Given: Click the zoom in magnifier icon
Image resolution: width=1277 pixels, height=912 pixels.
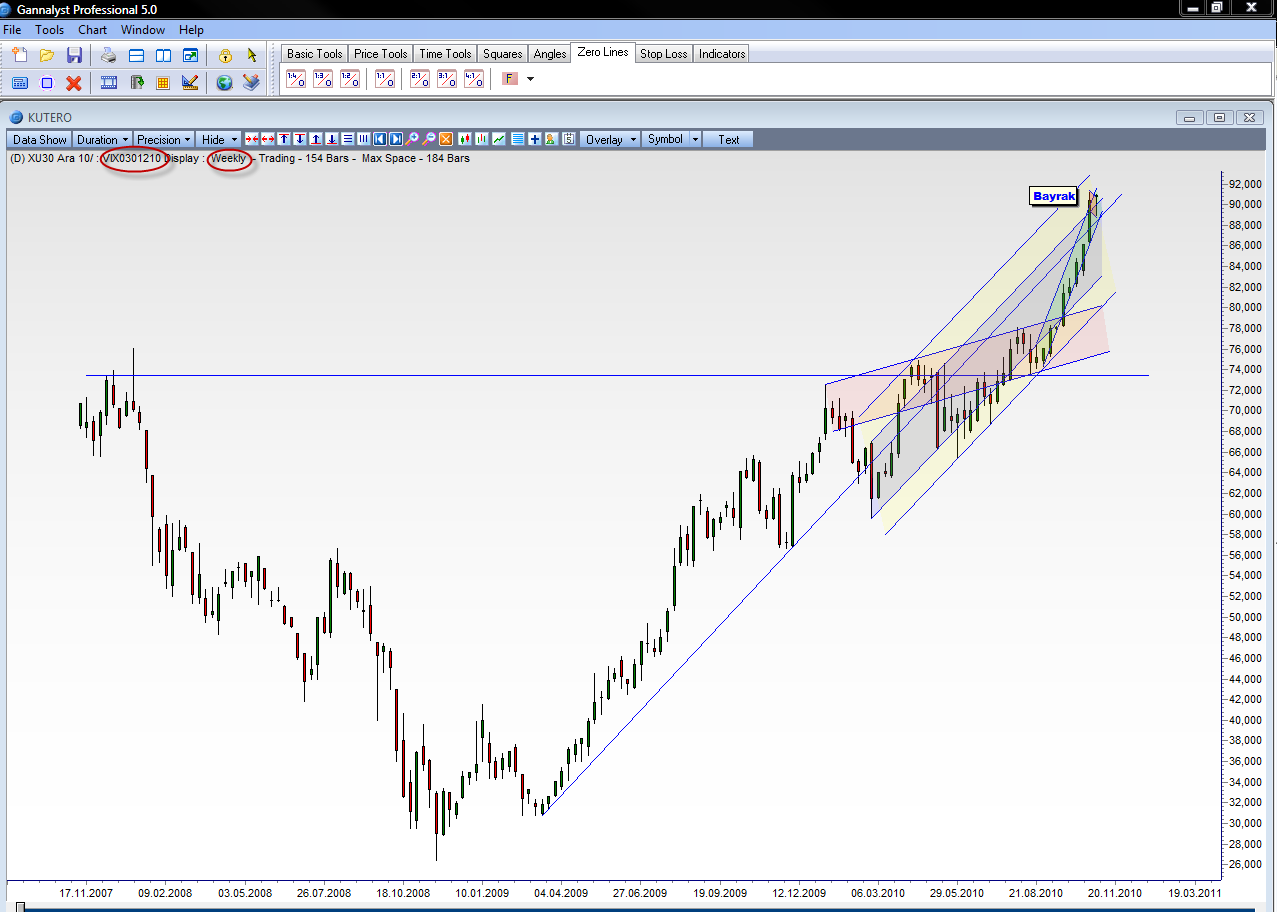Looking at the screenshot, I should click(x=411, y=140).
